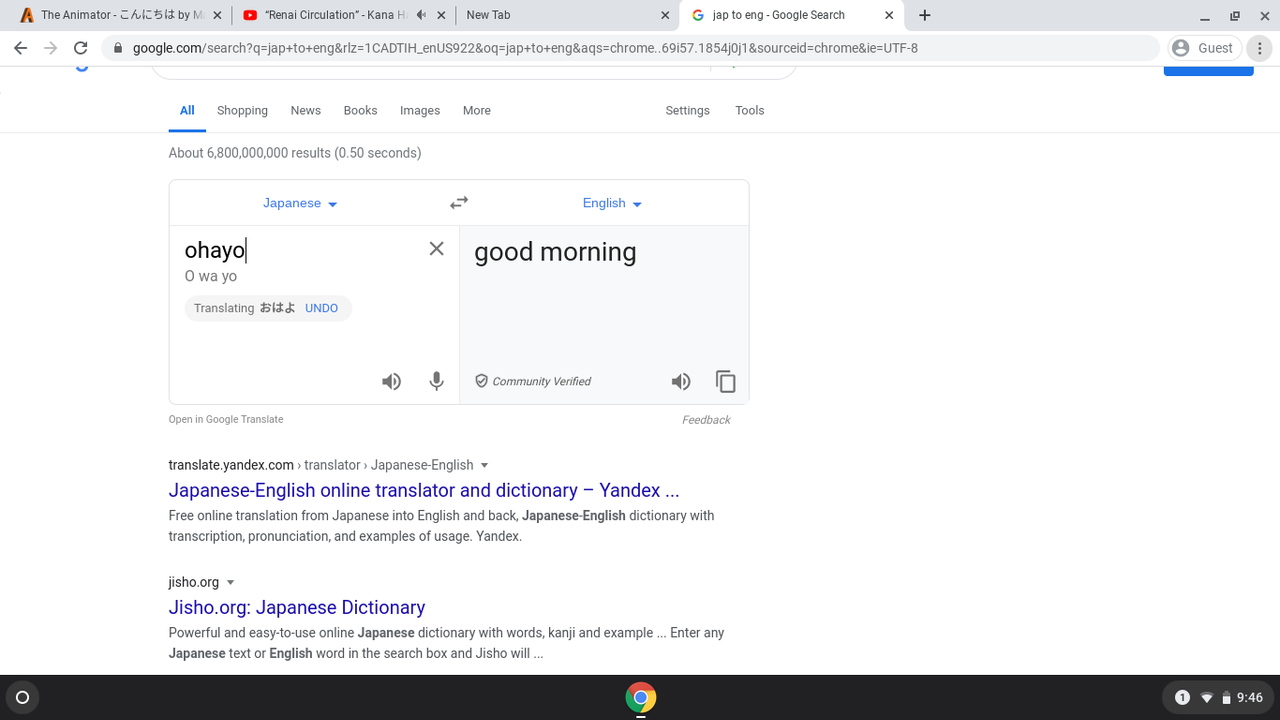Image resolution: width=1280 pixels, height=720 pixels.
Task: Click the 'good morning' translated text
Action: [x=555, y=252]
